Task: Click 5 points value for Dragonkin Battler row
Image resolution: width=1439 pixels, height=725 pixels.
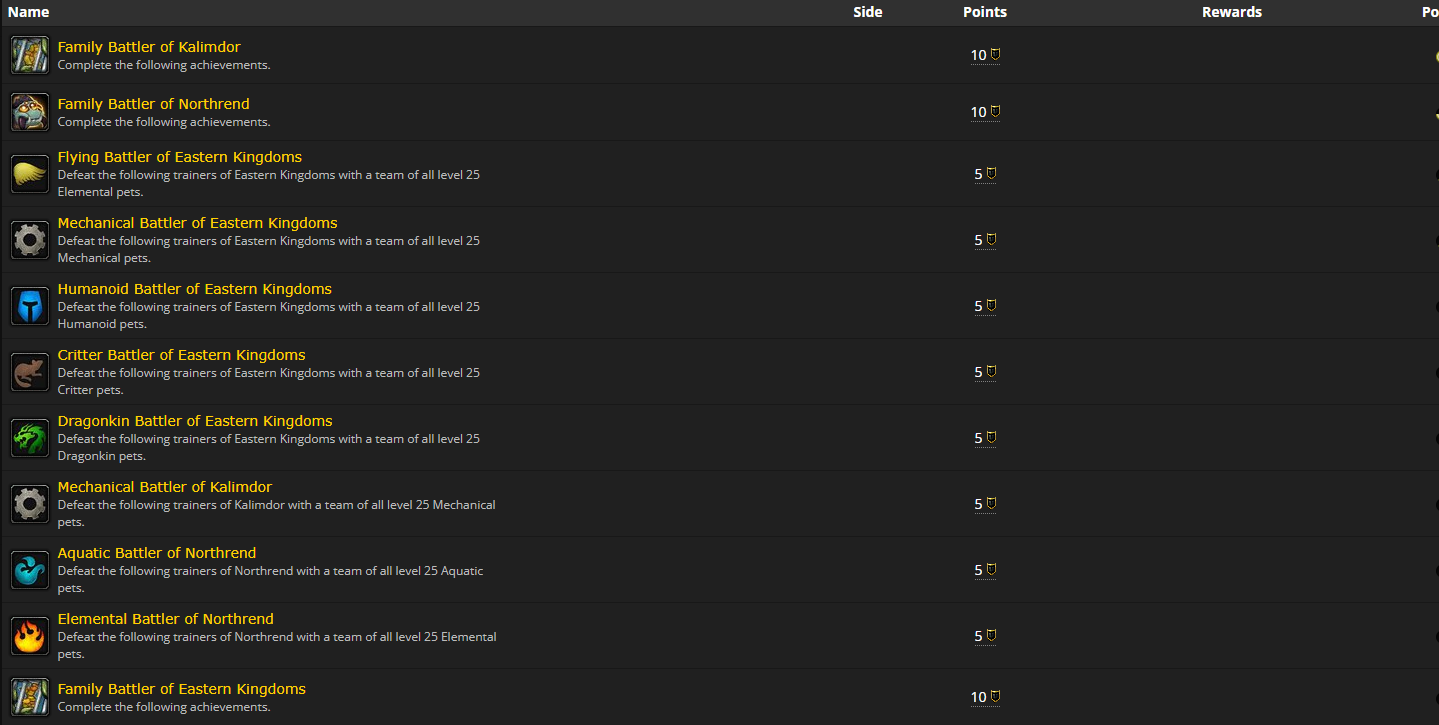Action: click(985, 438)
